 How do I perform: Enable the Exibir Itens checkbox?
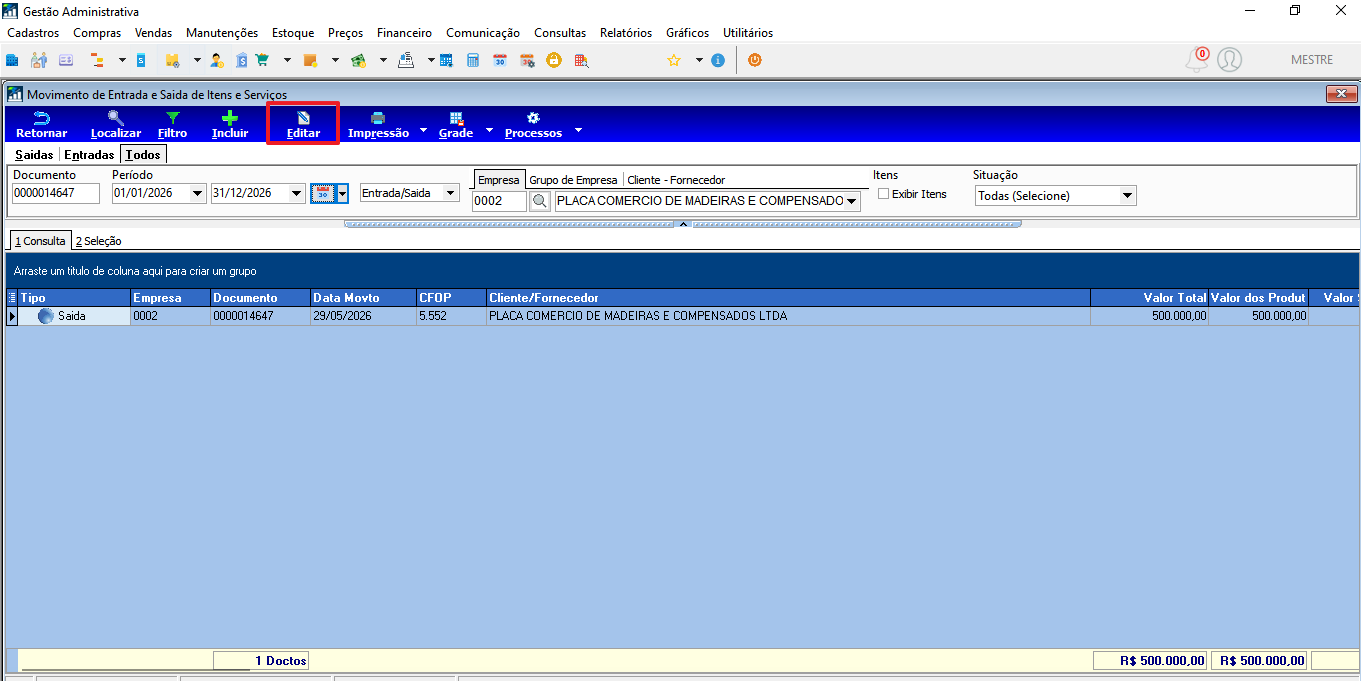[x=883, y=194]
